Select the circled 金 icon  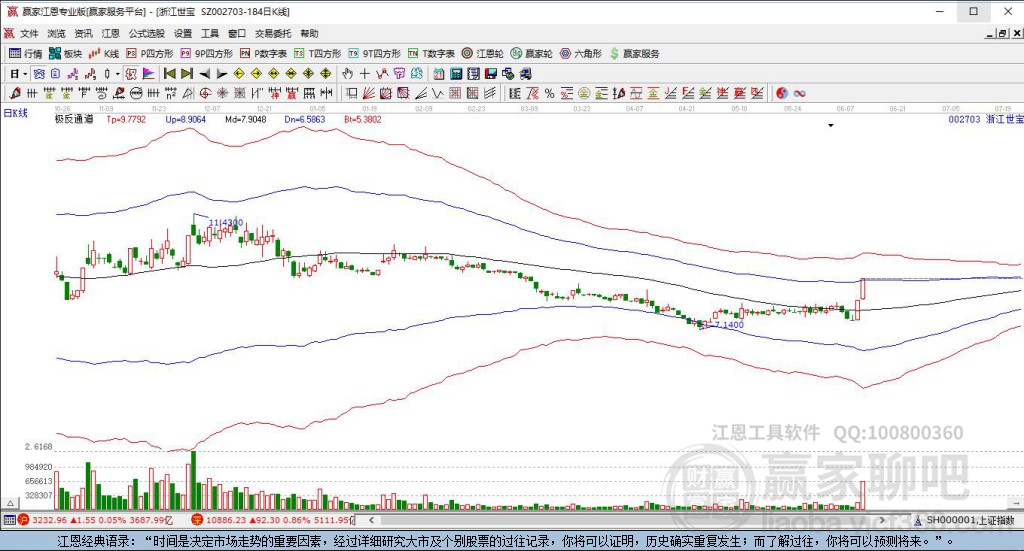click(x=584, y=93)
